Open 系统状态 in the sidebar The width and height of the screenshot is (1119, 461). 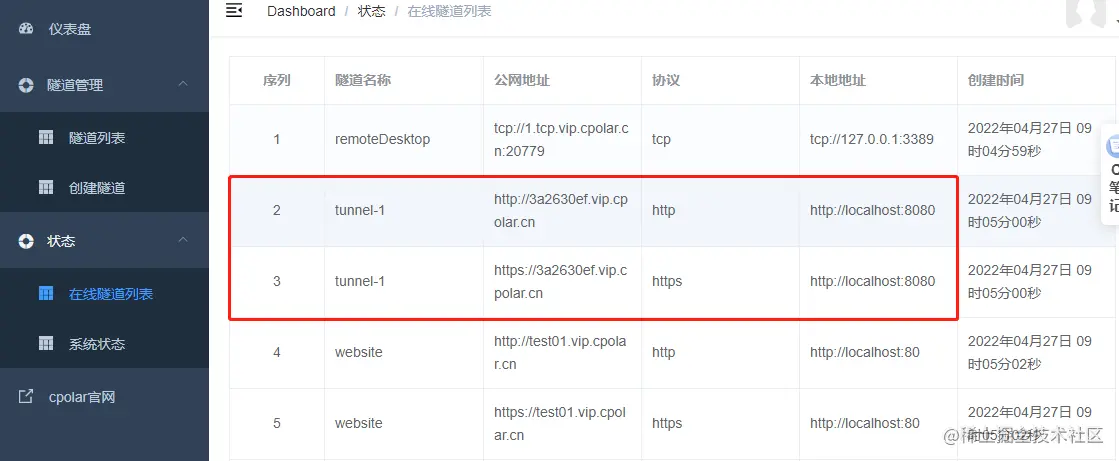tap(104, 344)
